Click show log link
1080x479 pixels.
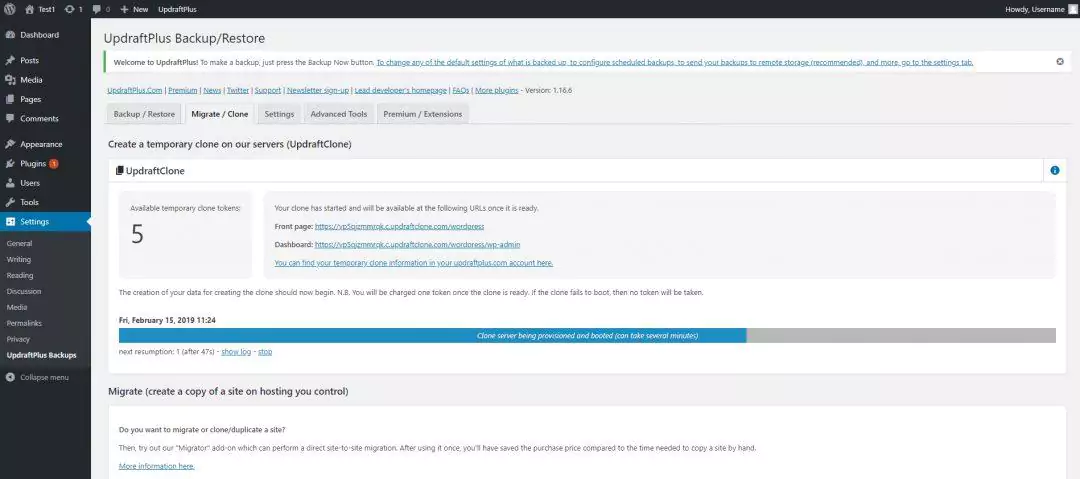(x=236, y=351)
